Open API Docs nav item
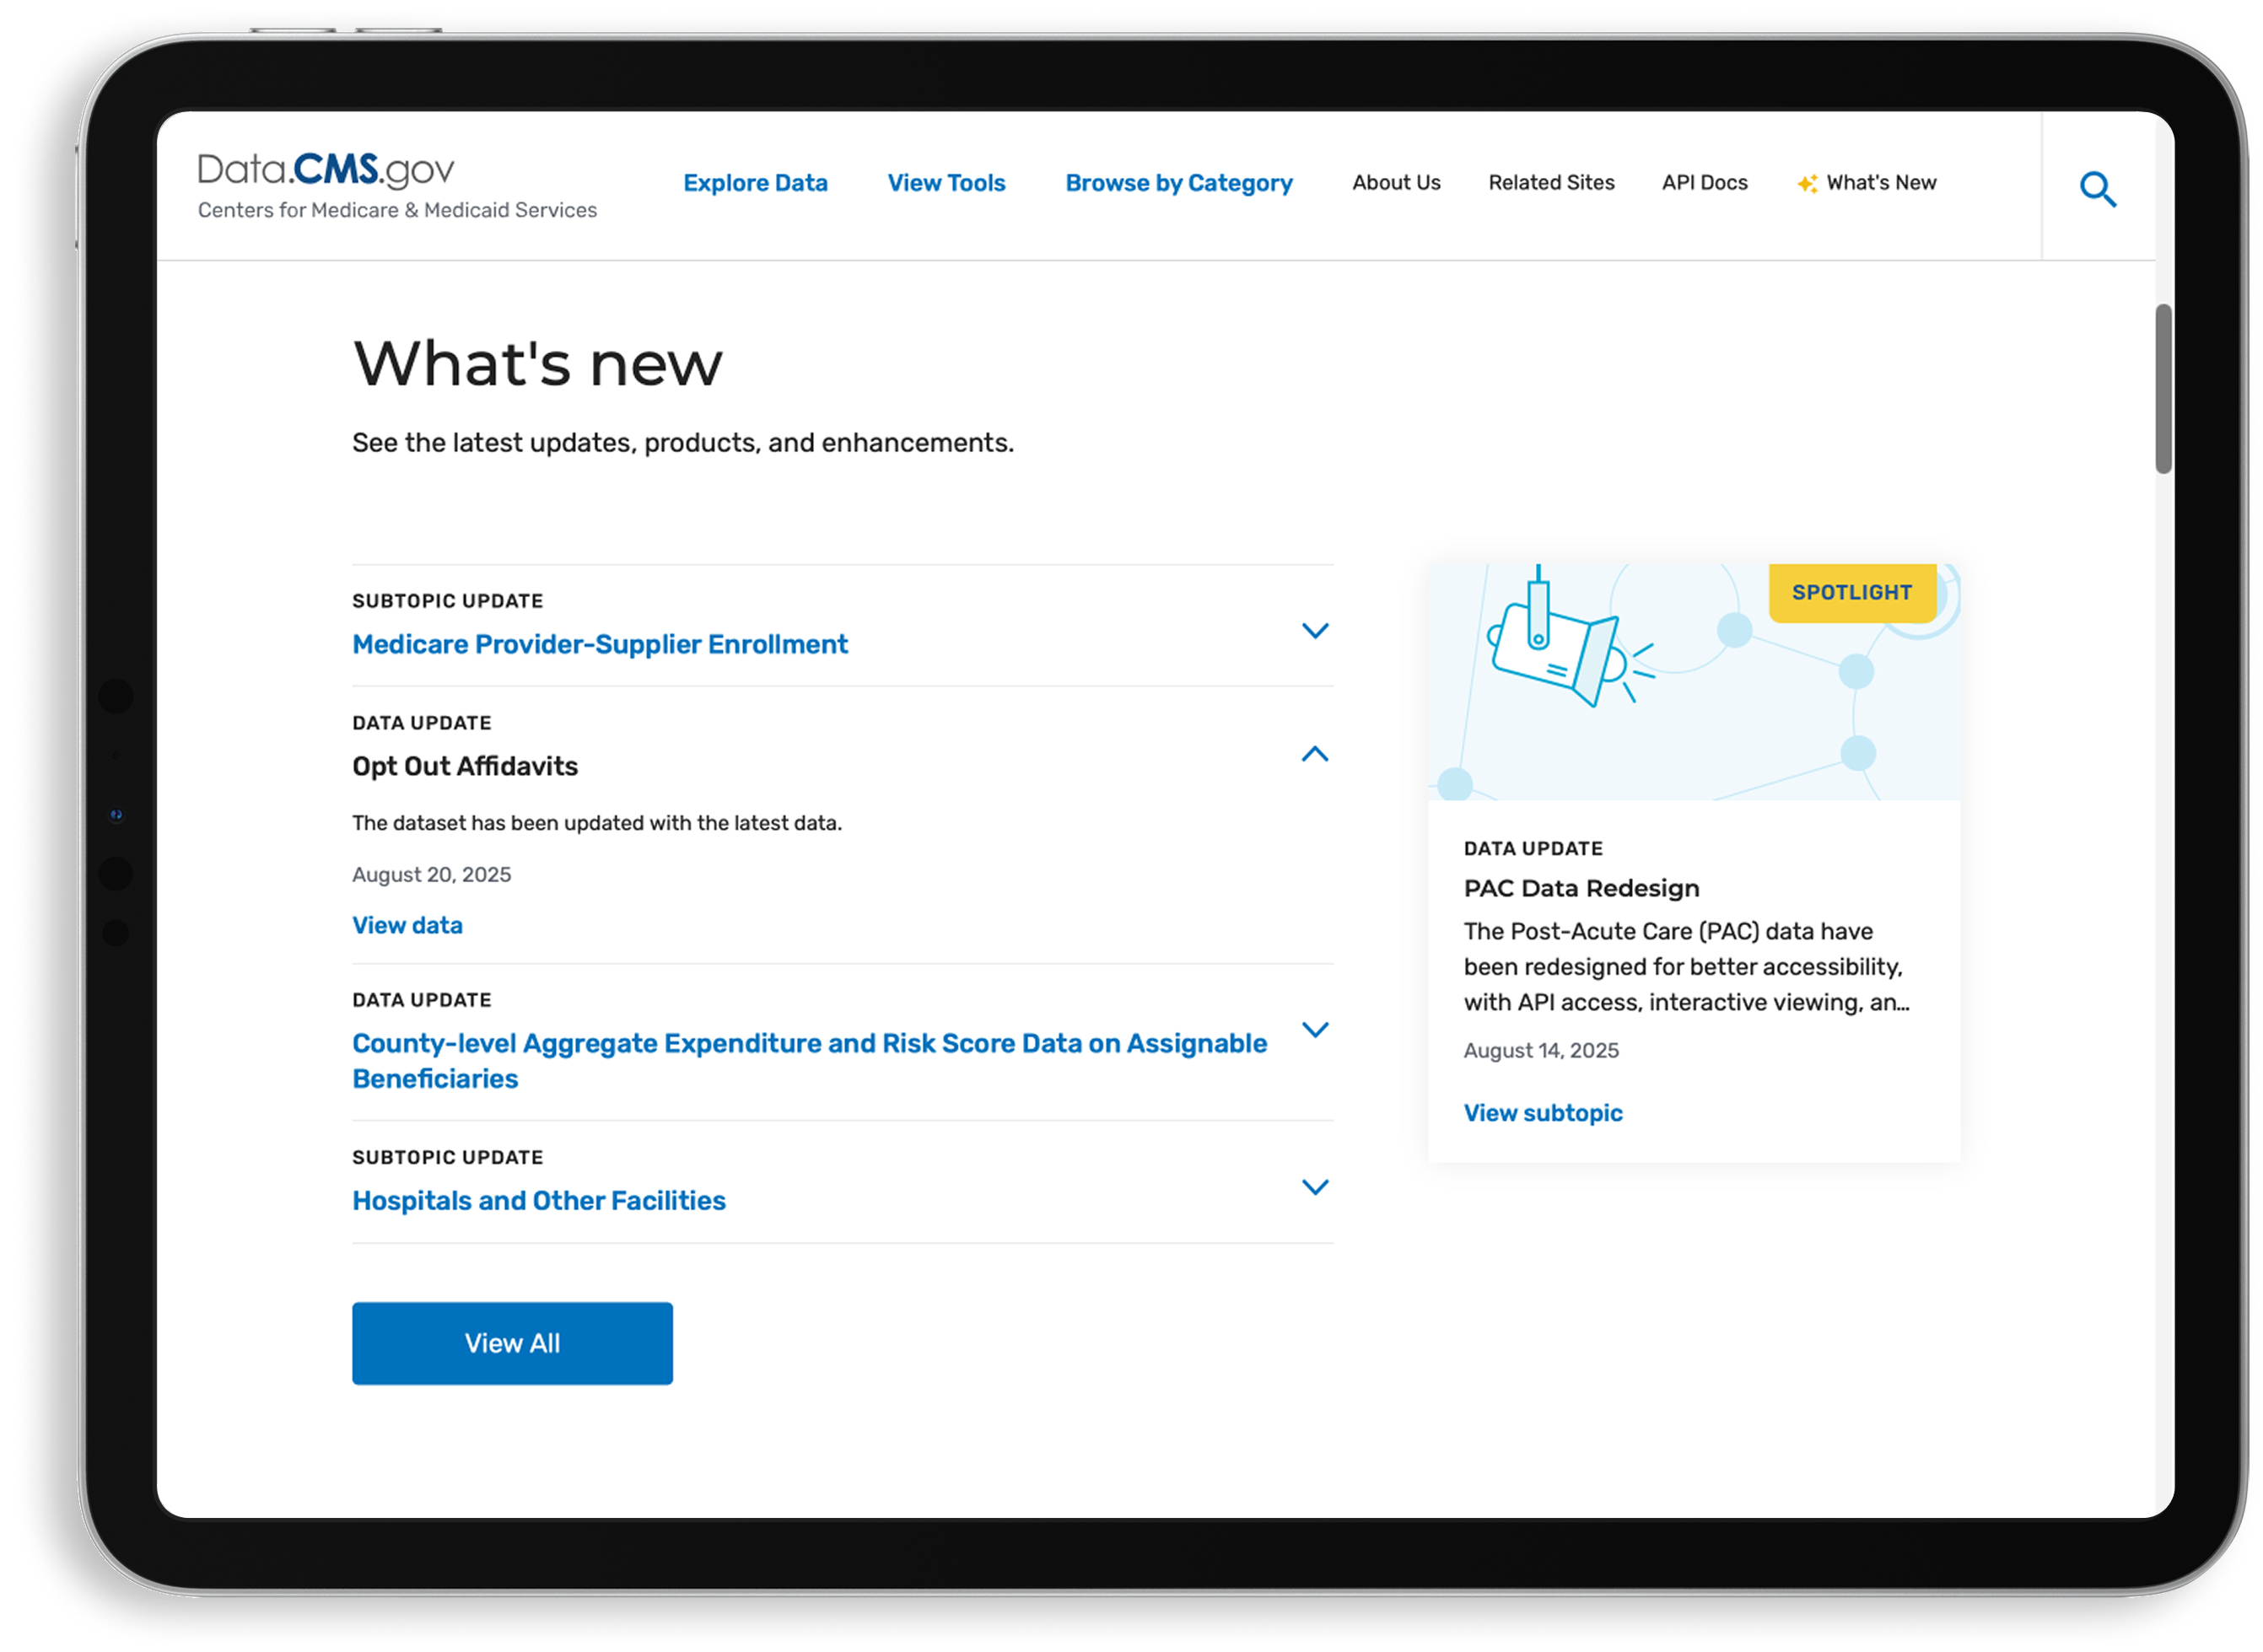Image resolution: width=2263 pixels, height=1652 pixels. pyautogui.click(x=1703, y=182)
